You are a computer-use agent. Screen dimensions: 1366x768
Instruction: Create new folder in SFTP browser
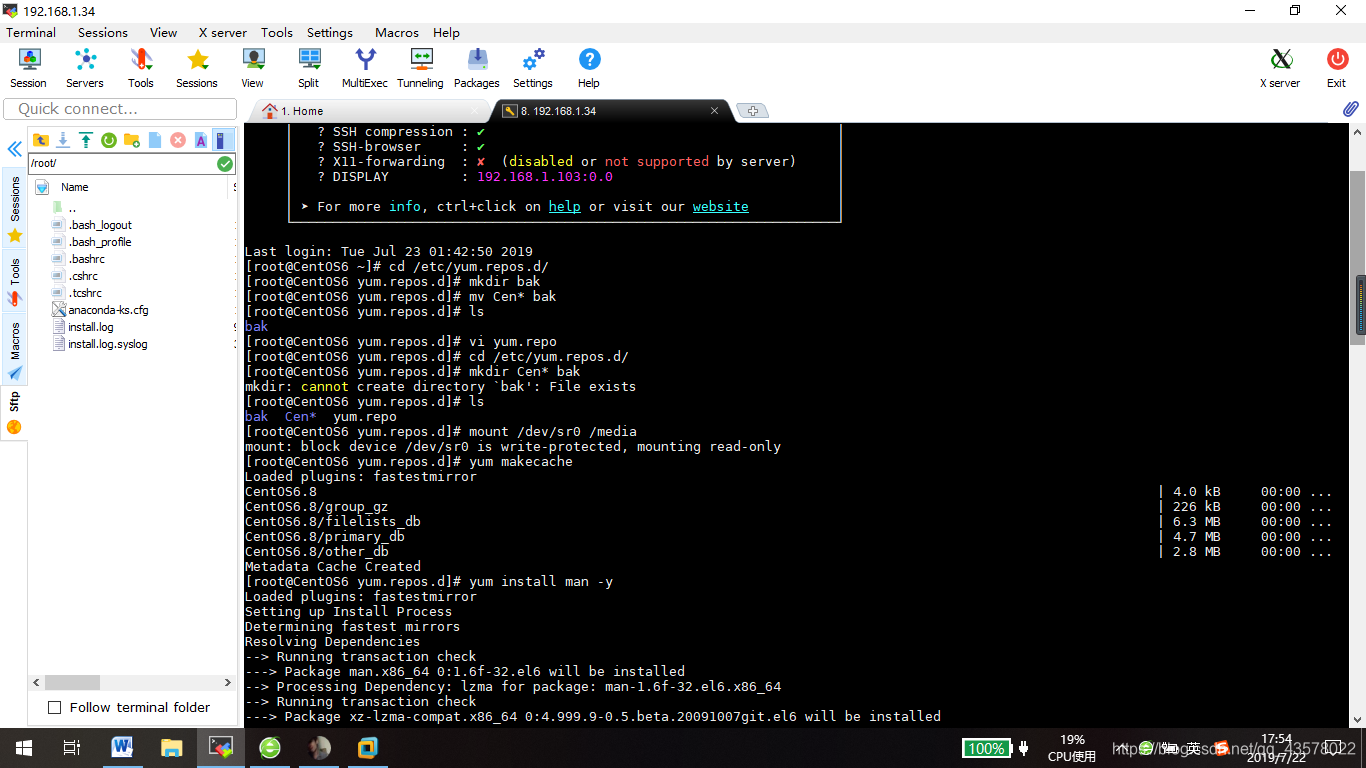[132, 140]
